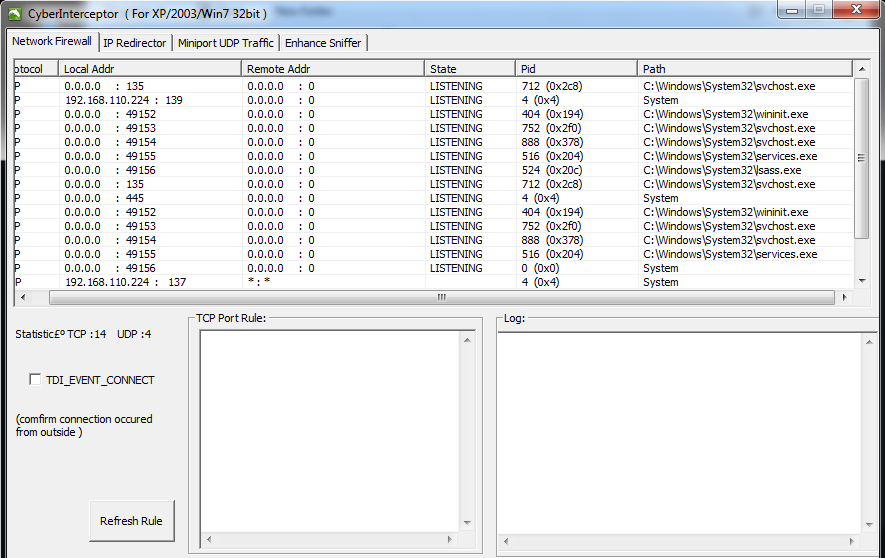Viewport: 885px width, 558px height.
Task: Sort by the Local Addr column header
Action: (x=150, y=69)
